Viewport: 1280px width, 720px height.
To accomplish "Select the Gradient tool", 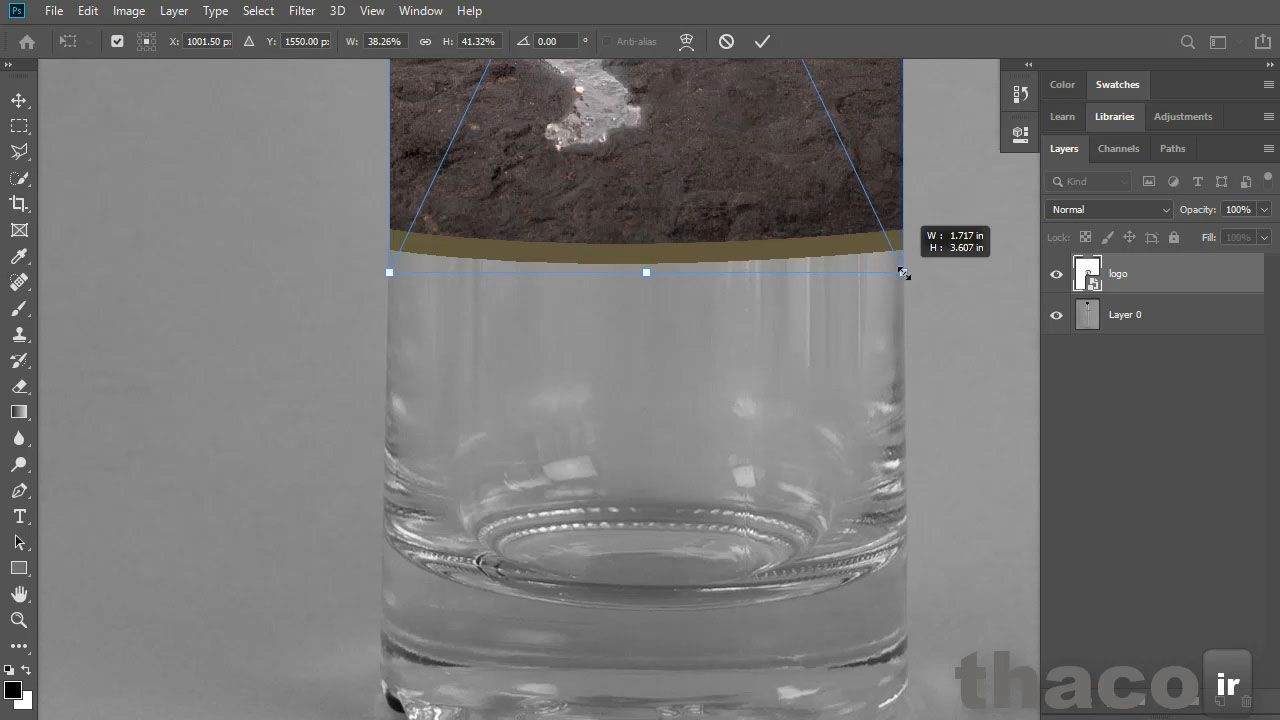I will pos(19,412).
